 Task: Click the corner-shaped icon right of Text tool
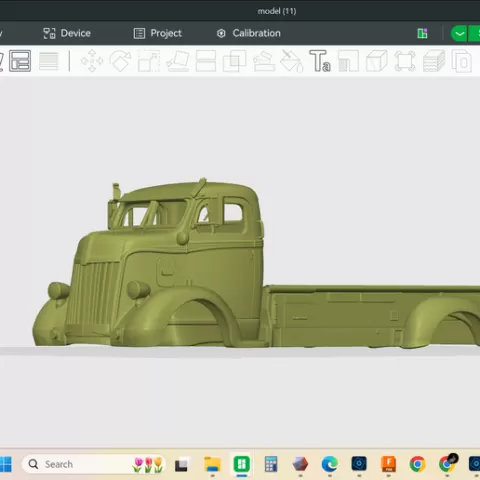348,61
